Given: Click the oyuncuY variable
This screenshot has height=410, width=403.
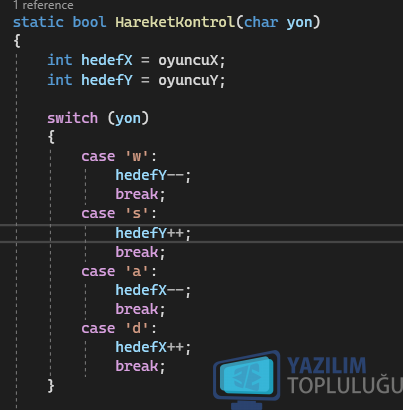Looking at the screenshot, I should [x=188, y=80].
